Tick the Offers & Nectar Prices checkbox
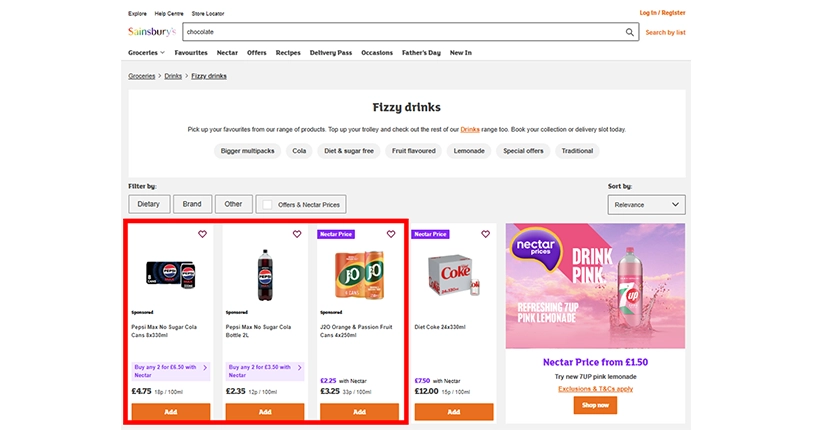The width and height of the screenshot is (816, 430). pos(267,204)
